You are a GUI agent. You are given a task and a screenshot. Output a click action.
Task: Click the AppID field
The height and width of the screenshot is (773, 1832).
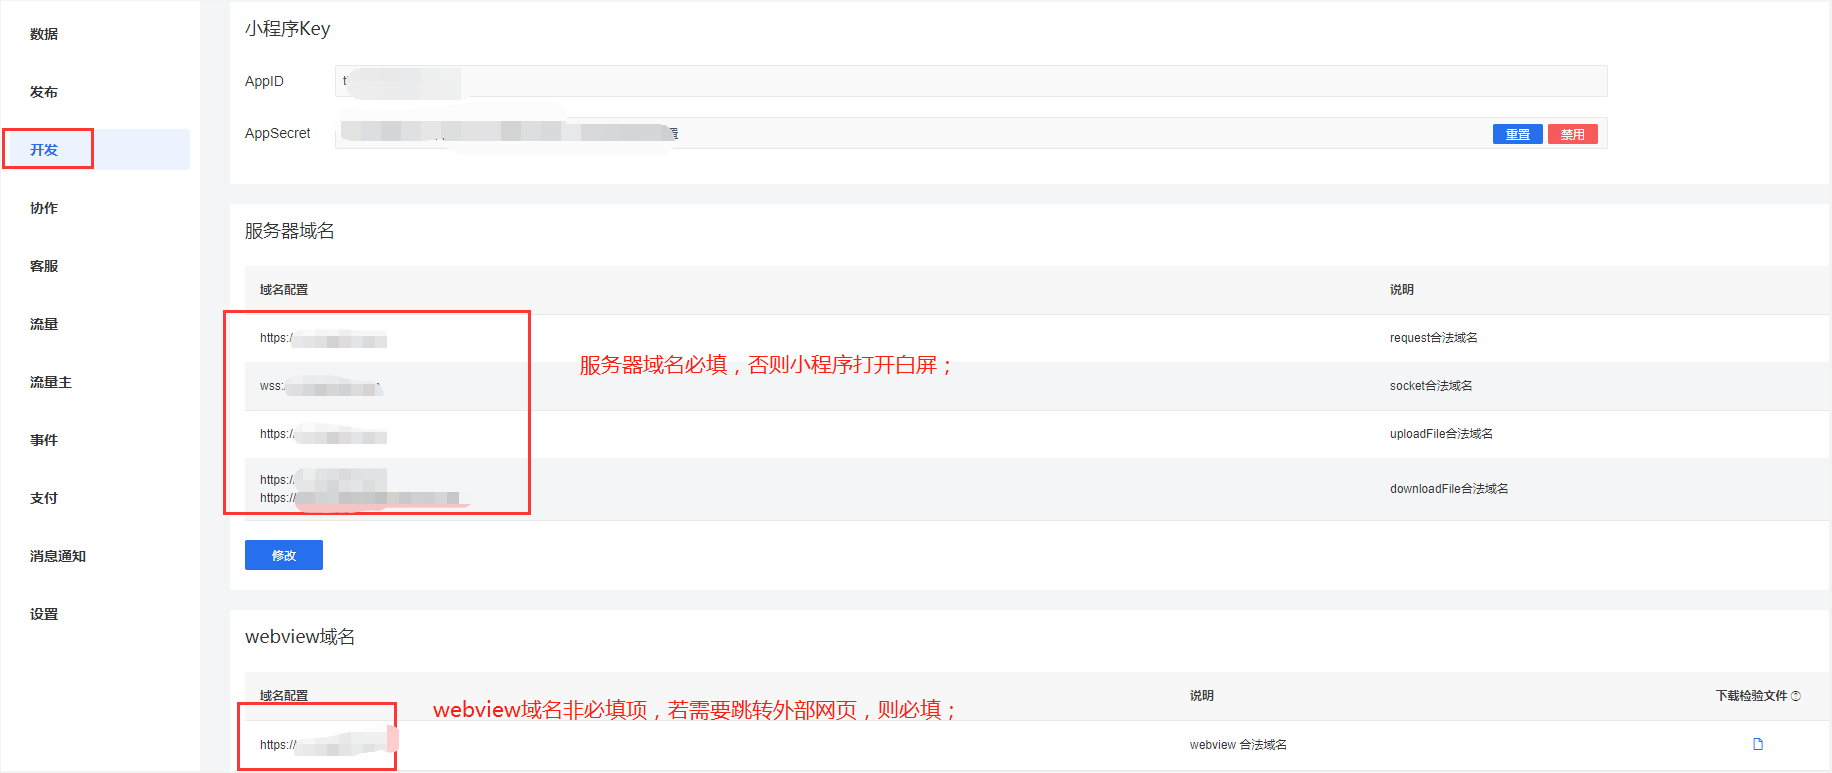(970, 81)
